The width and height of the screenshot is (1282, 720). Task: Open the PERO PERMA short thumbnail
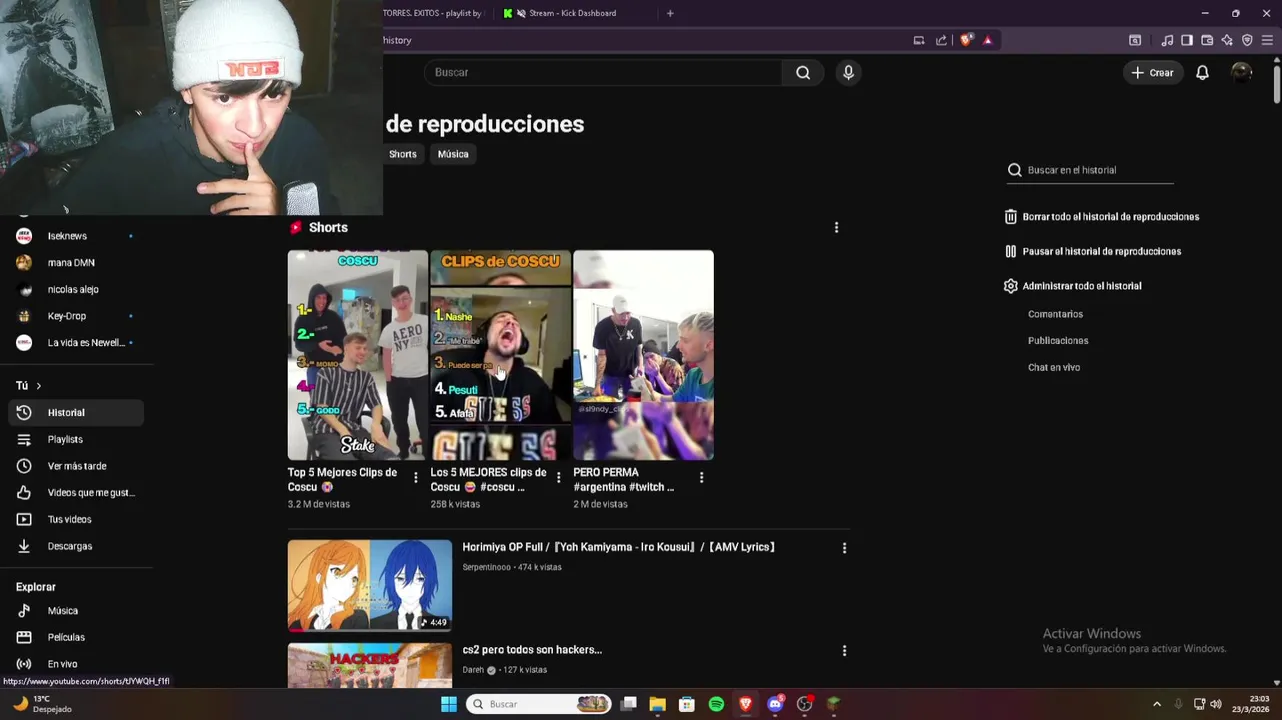(643, 355)
